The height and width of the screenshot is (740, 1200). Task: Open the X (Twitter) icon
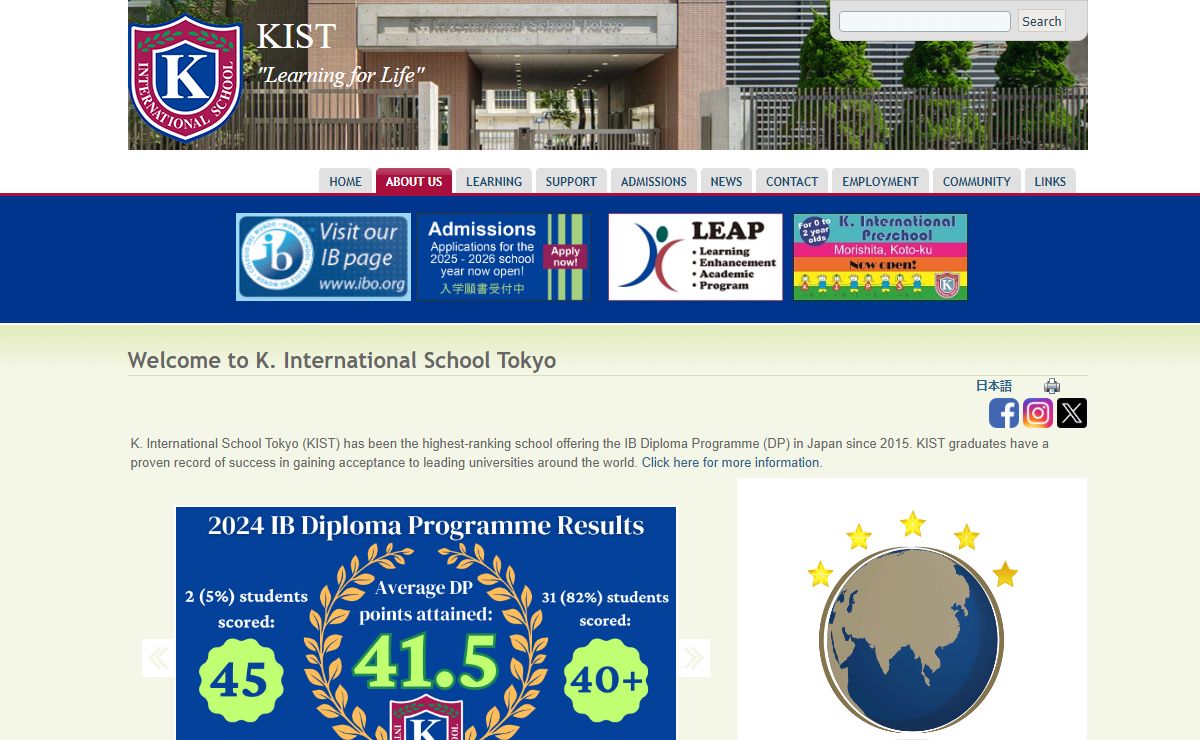pos(1072,413)
